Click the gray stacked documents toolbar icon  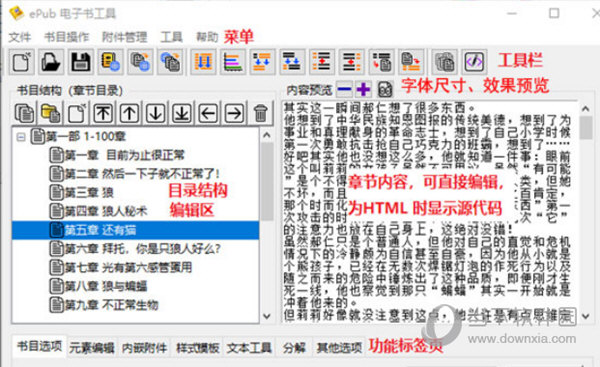[x=445, y=62]
